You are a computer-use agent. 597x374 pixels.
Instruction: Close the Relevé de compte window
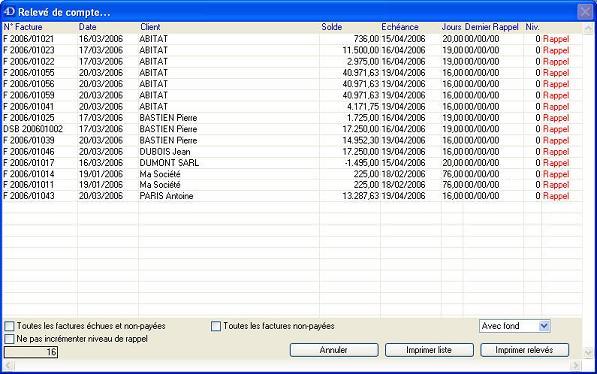click(586, 12)
